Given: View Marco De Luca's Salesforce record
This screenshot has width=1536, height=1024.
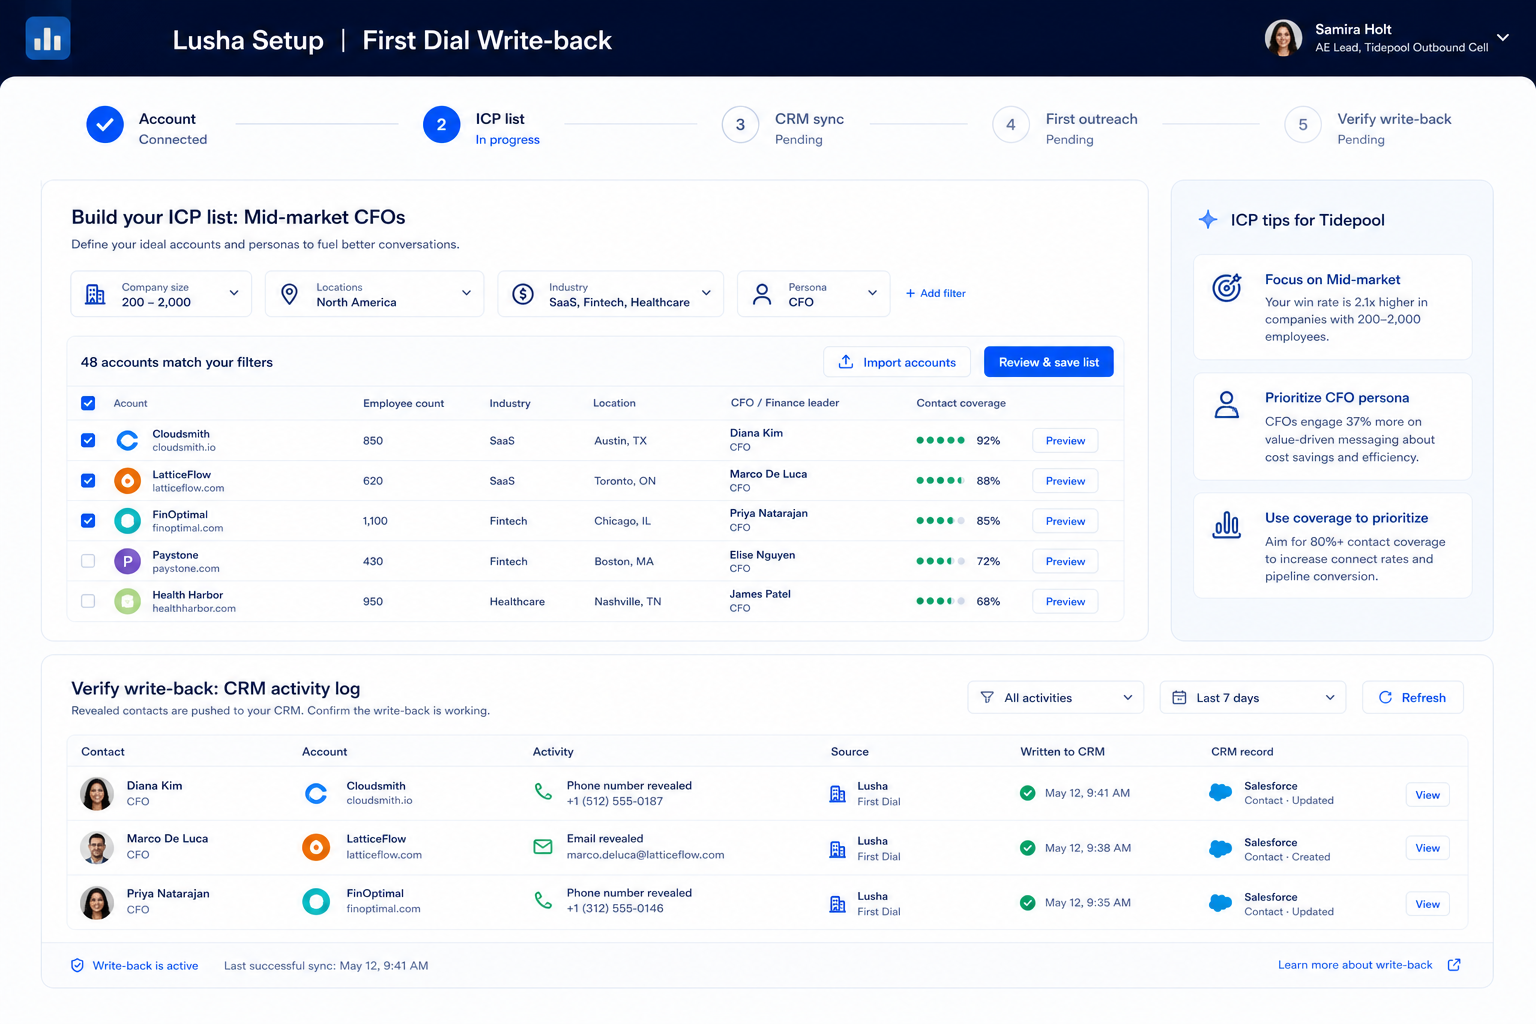Looking at the screenshot, I should coord(1427,848).
